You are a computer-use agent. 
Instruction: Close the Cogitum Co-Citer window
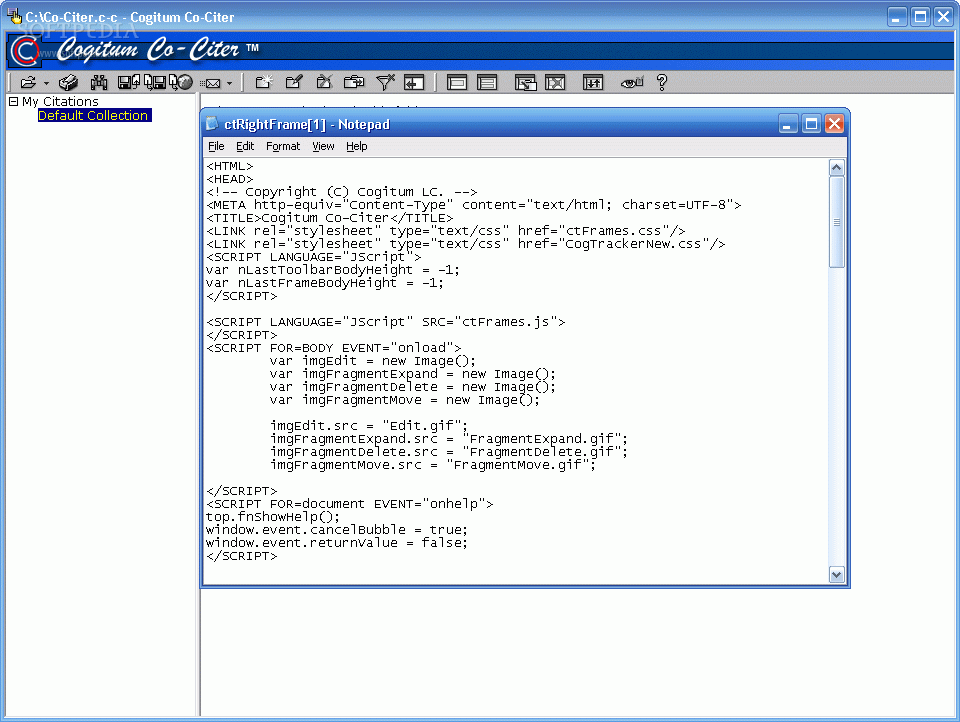click(943, 17)
